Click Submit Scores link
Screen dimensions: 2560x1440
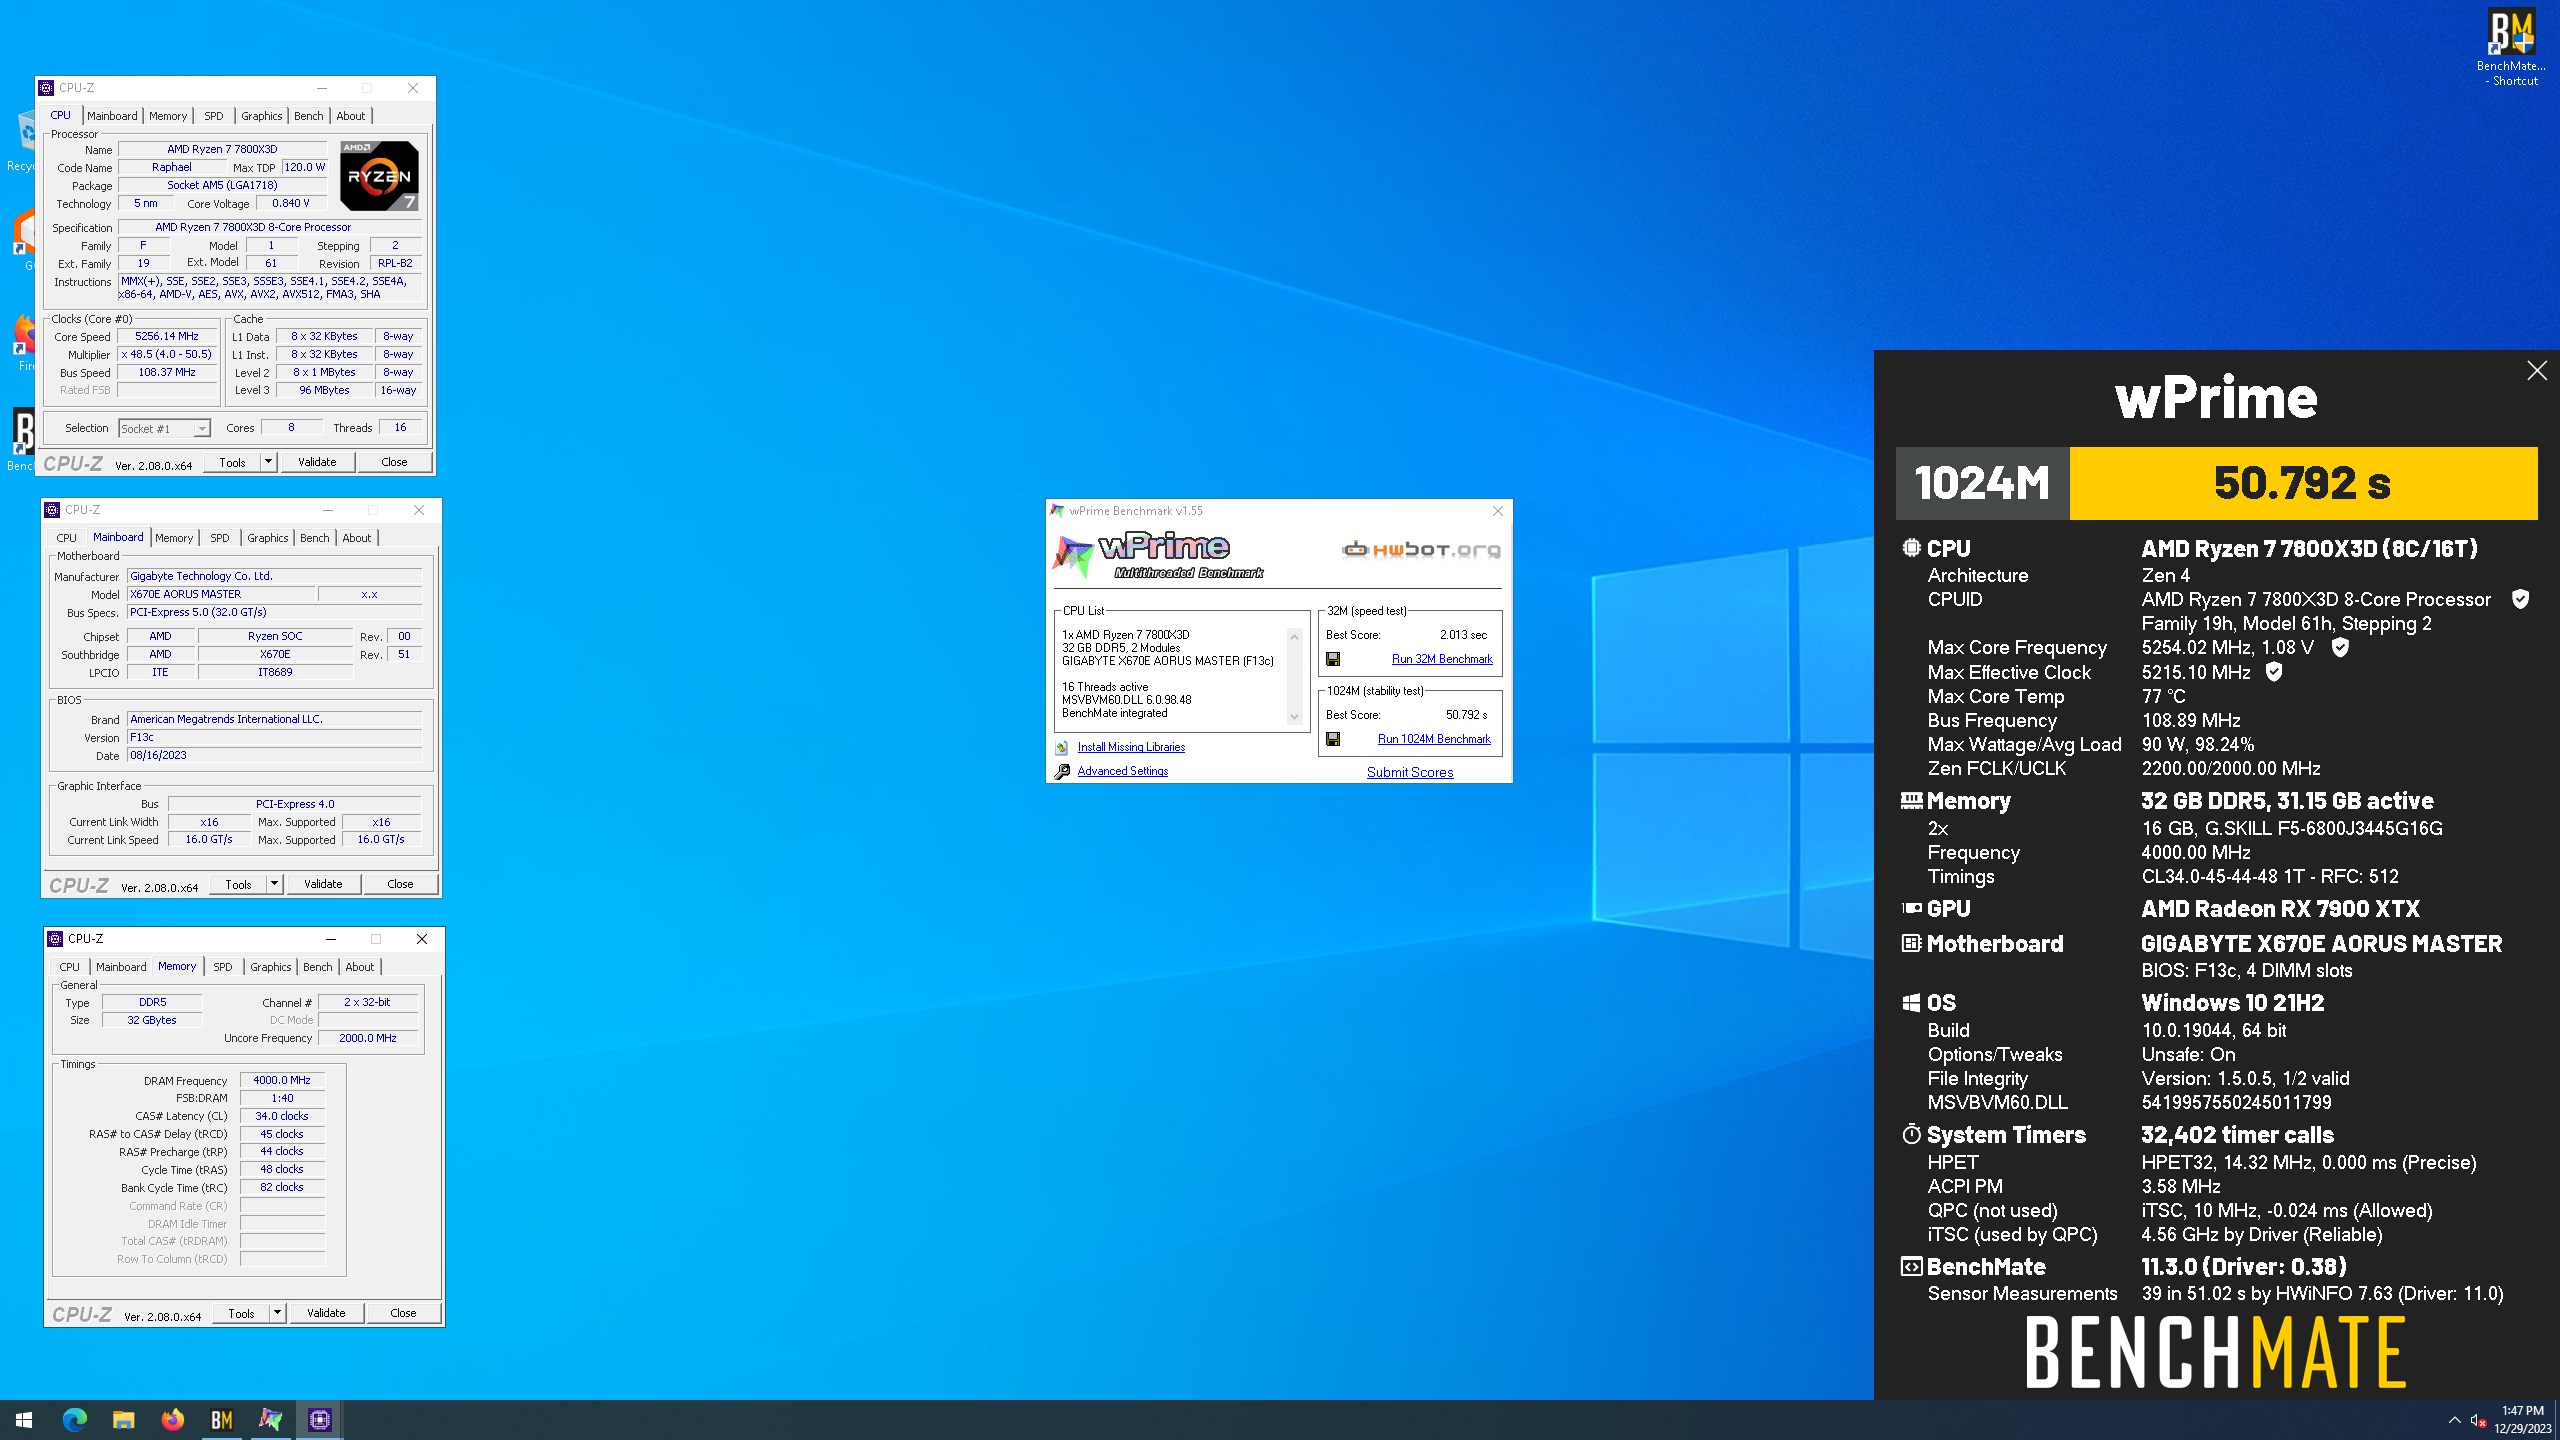coord(1410,772)
